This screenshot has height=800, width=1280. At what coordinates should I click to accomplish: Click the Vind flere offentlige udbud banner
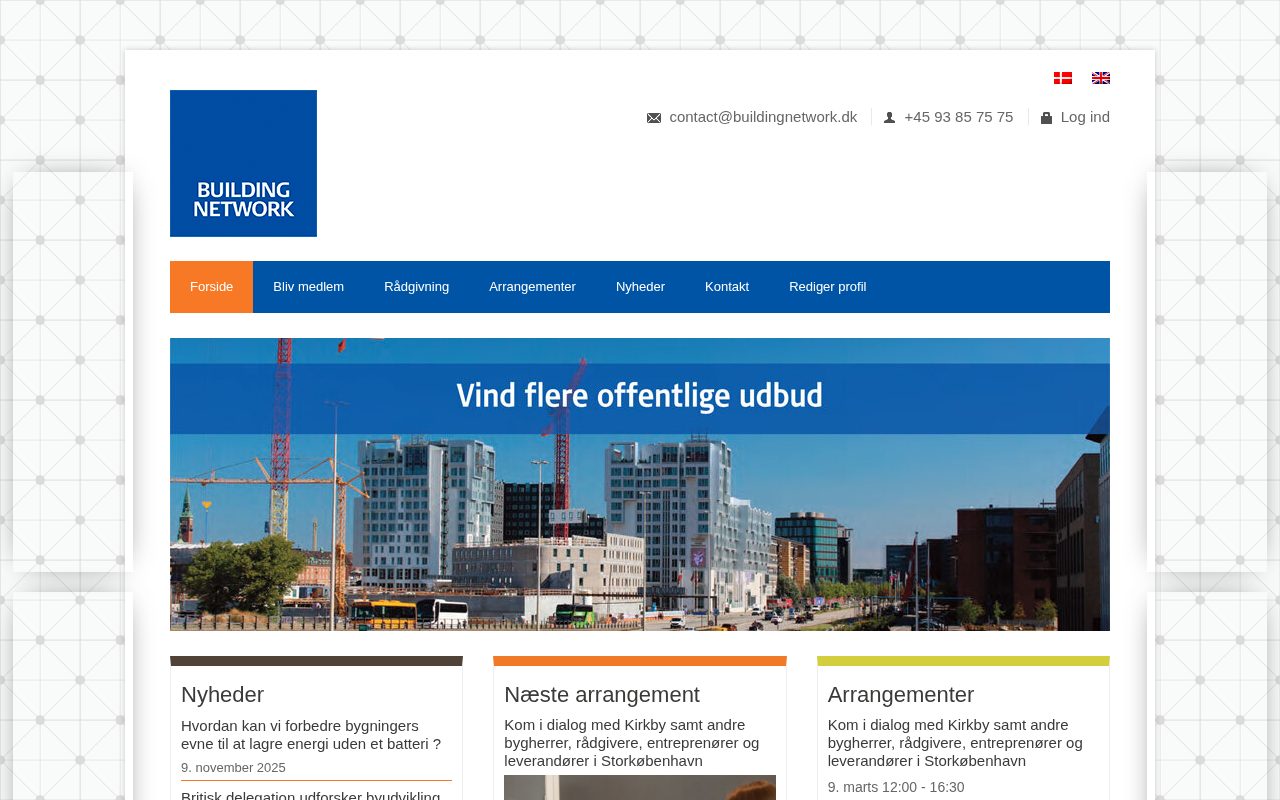click(640, 484)
